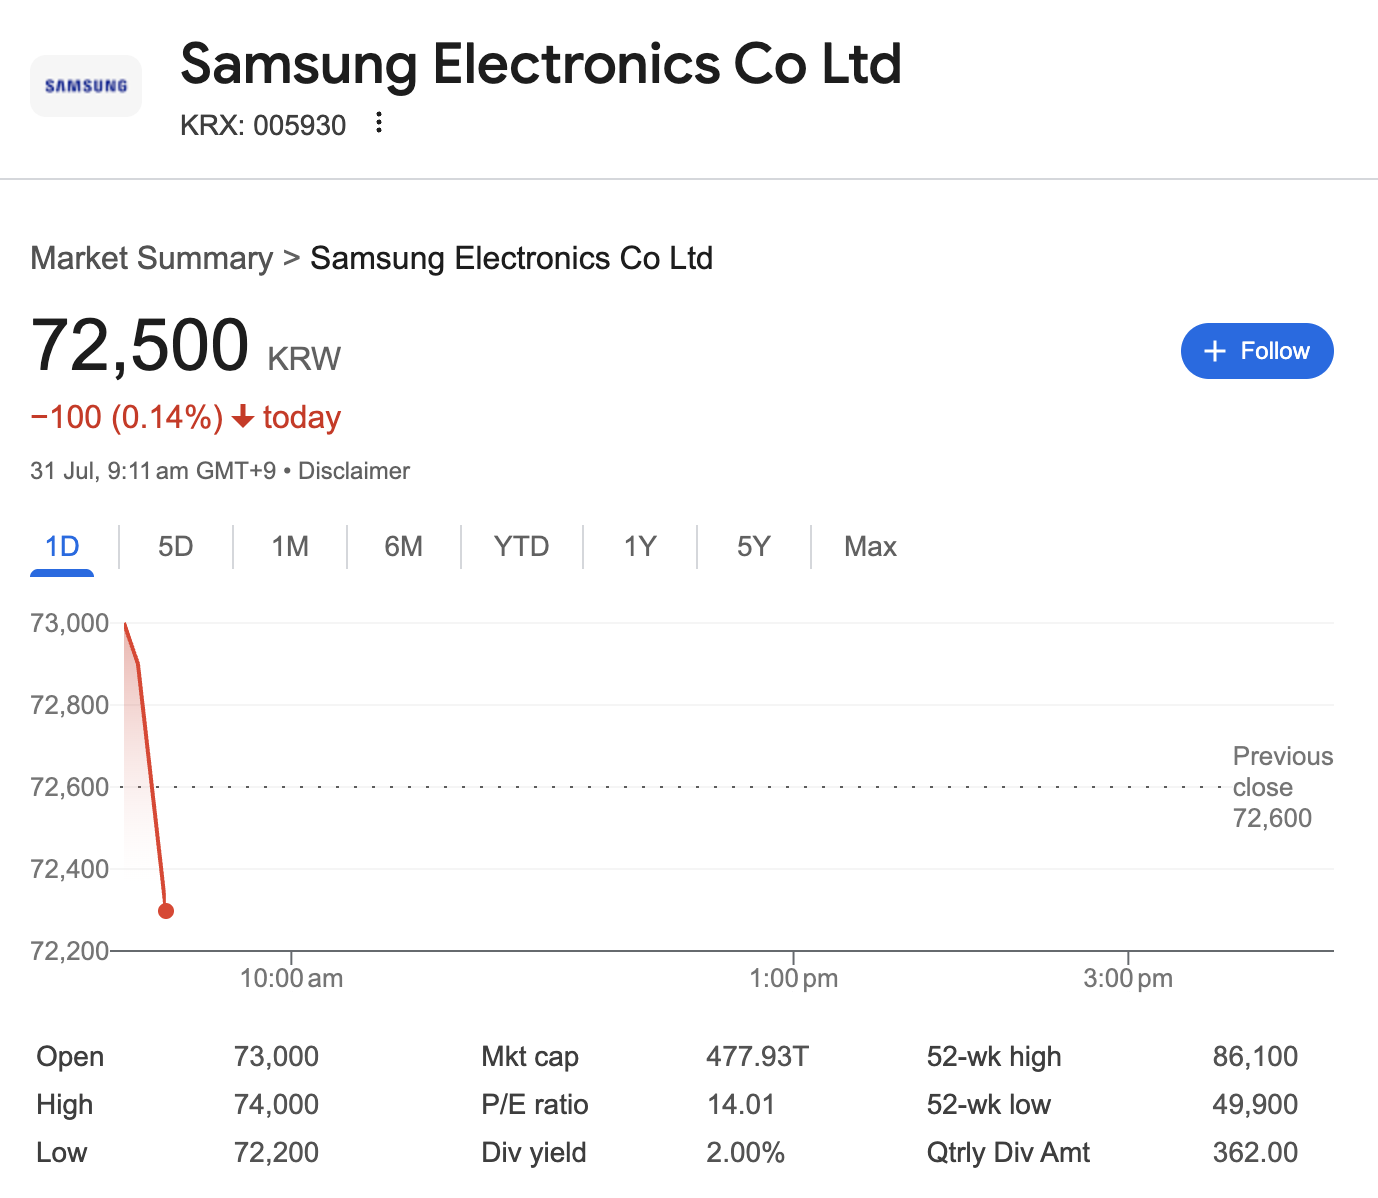View the 5Y chart range

tap(754, 547)
